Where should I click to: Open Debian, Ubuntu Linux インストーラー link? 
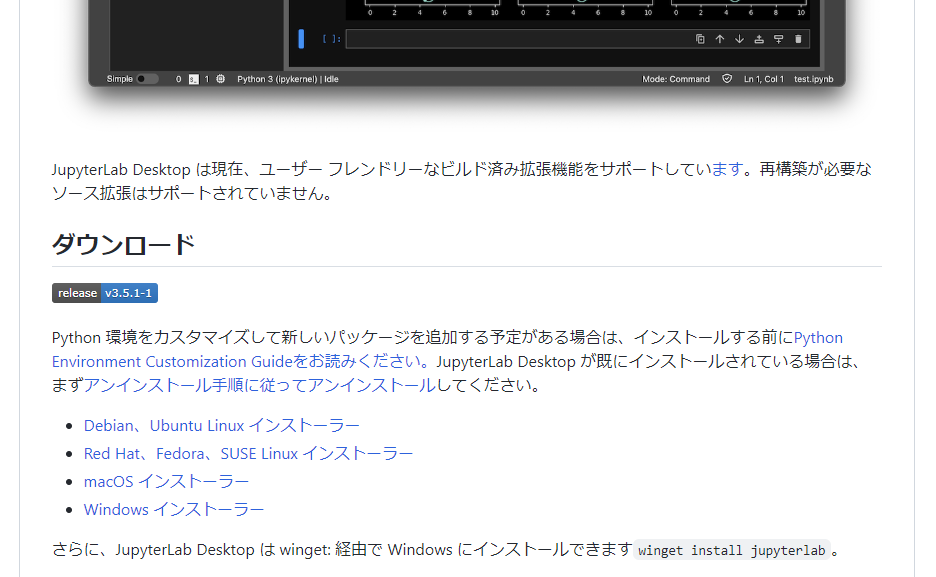coord(221,426)
